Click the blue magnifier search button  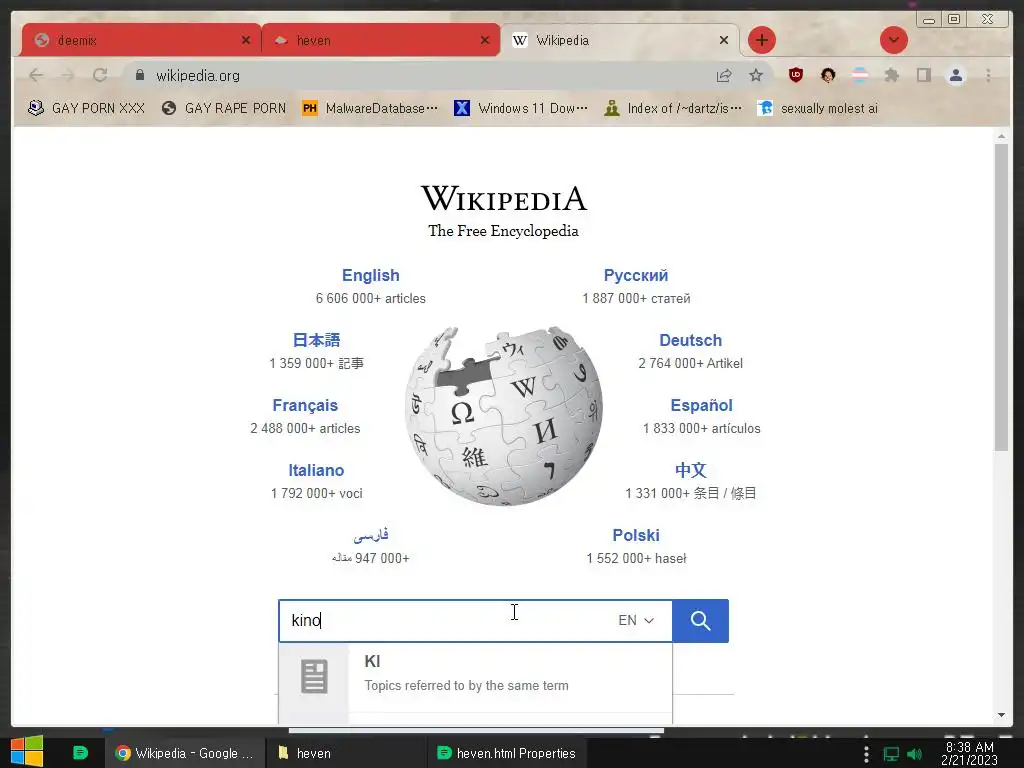pos(700,620)
